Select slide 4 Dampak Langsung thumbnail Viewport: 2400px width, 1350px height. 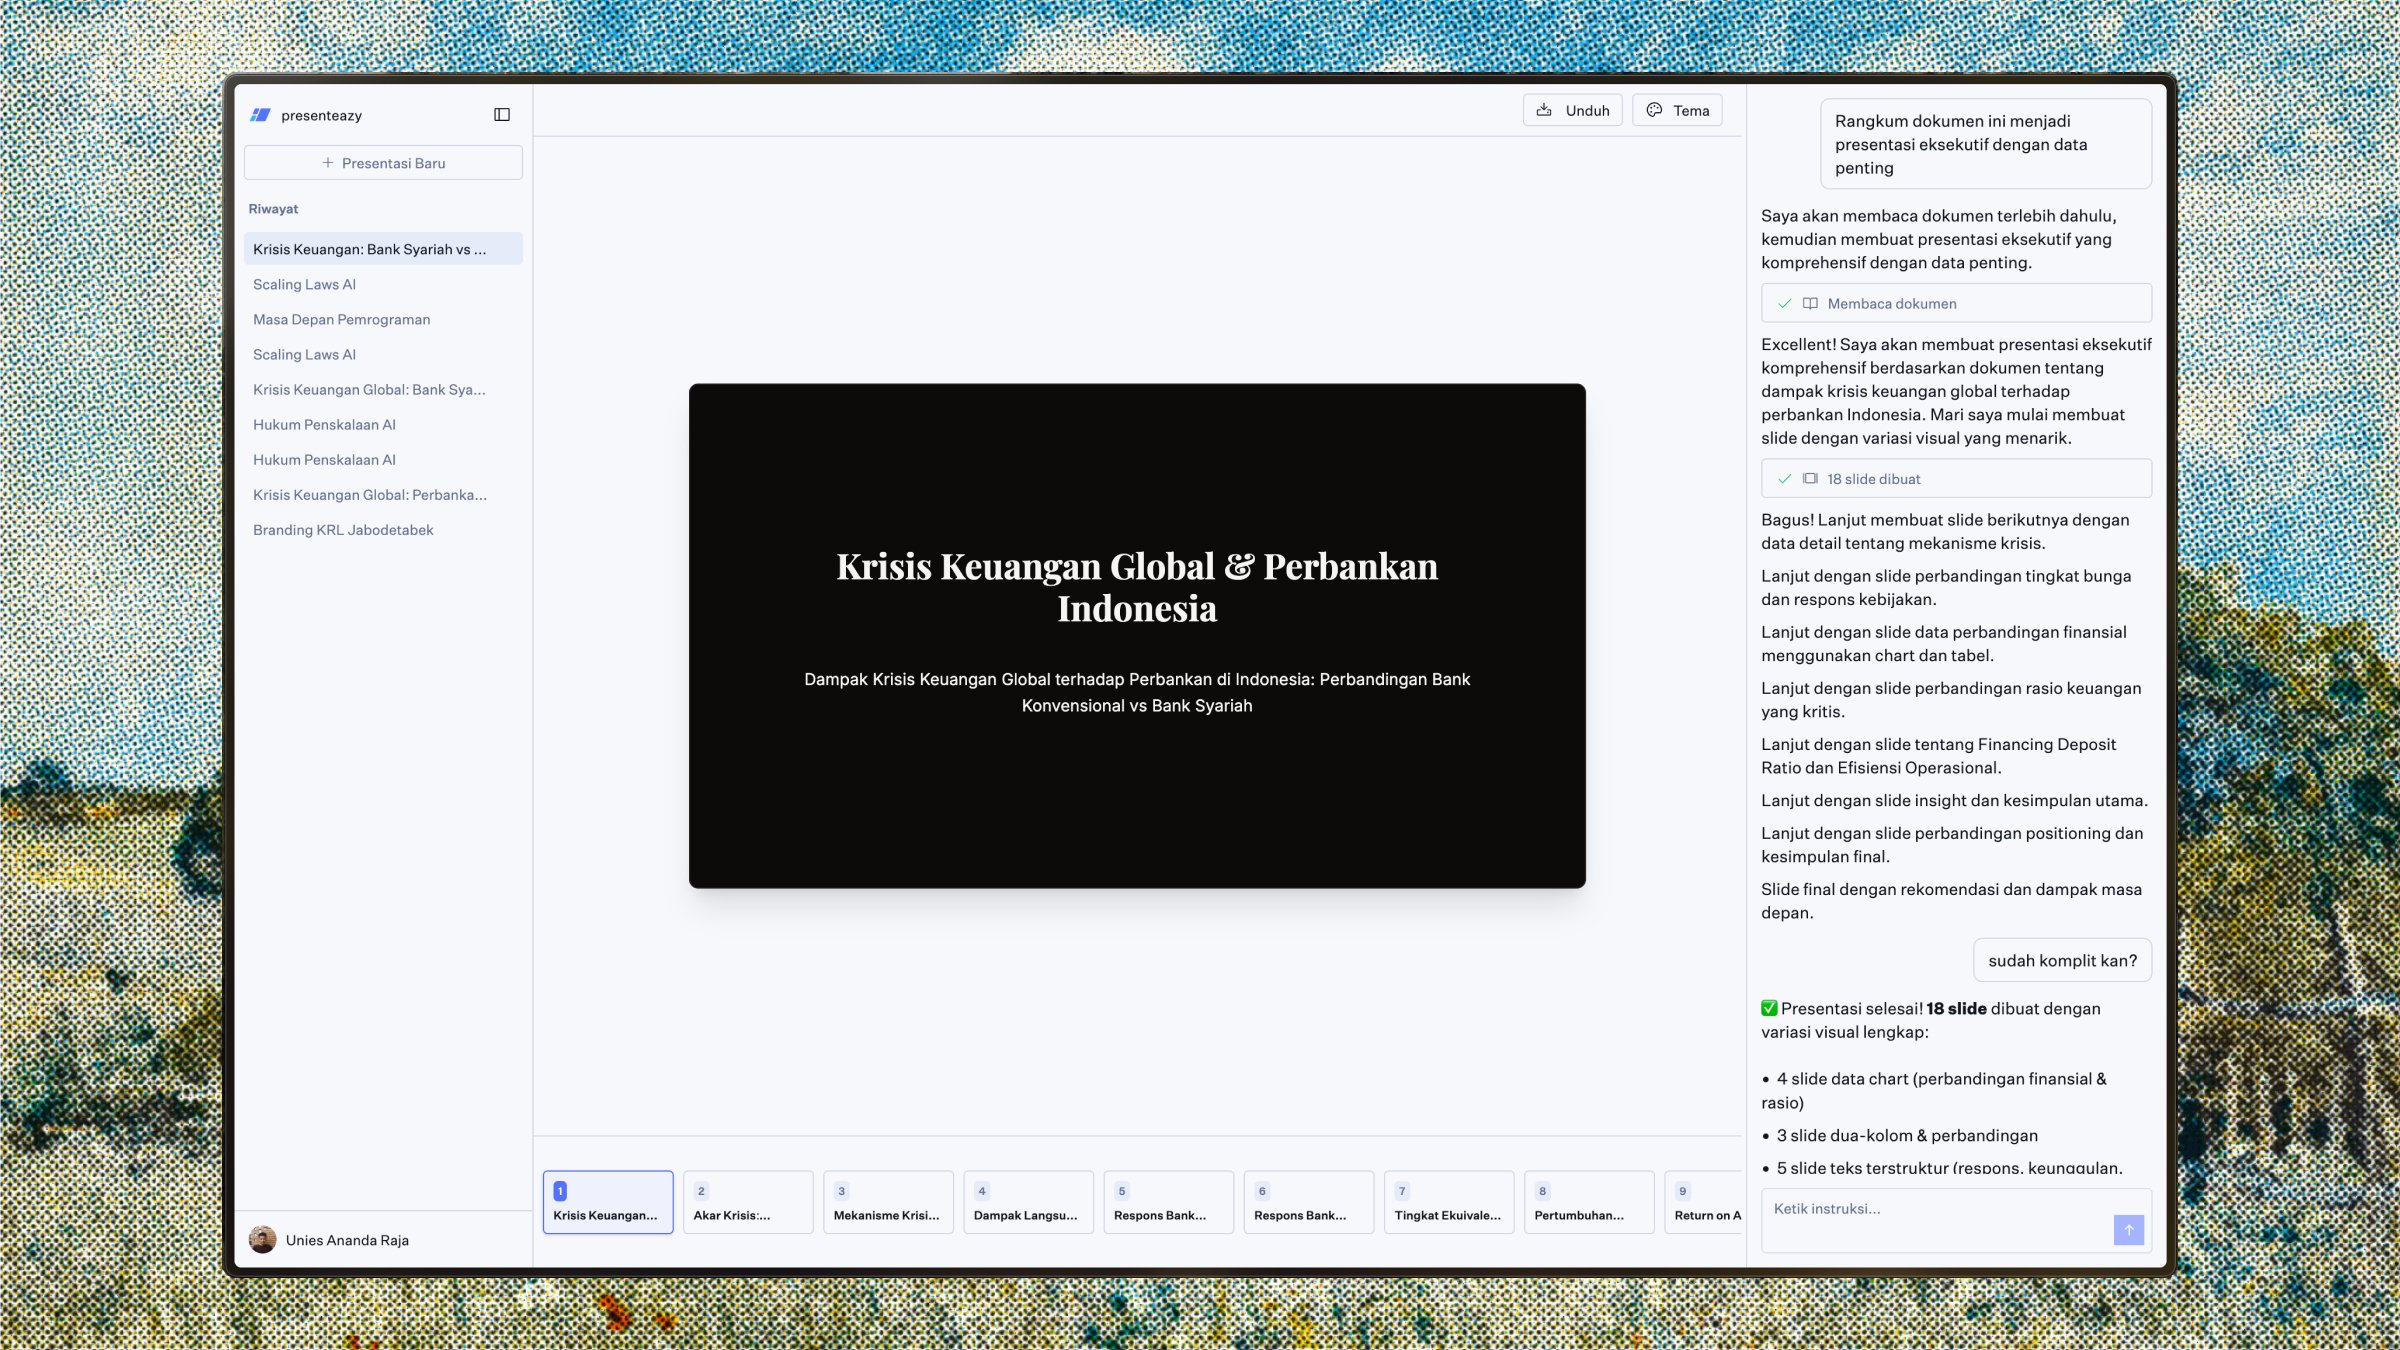pyautogui.click(x=1027, y=1202)
